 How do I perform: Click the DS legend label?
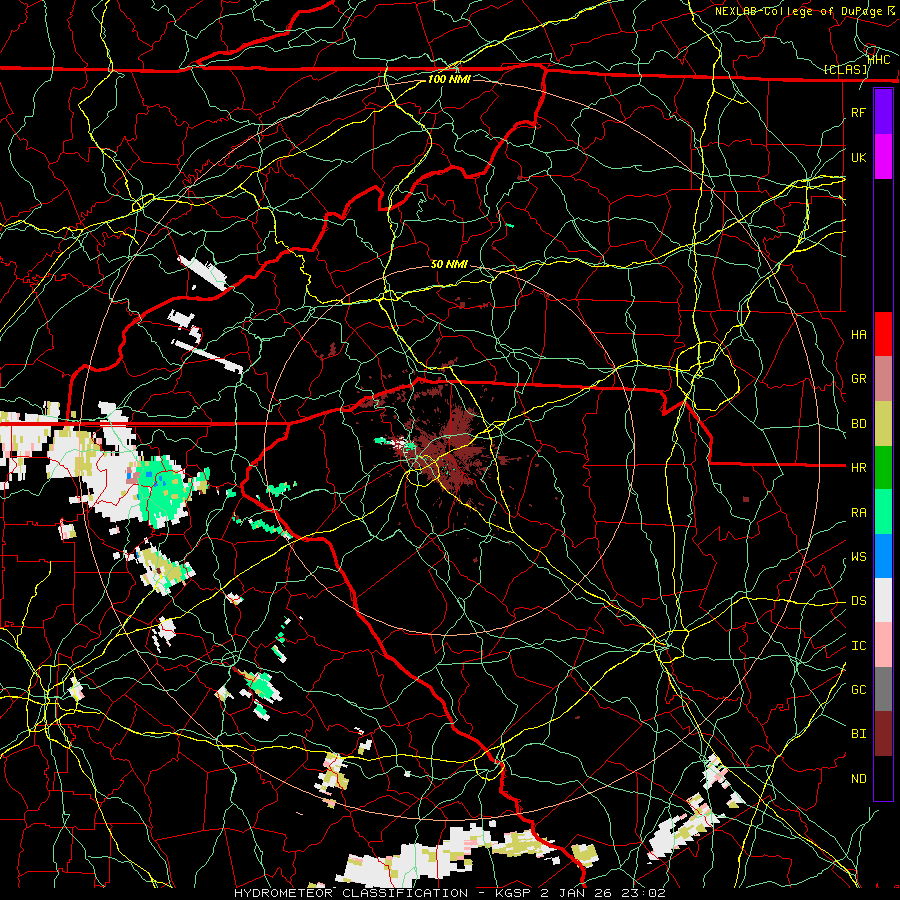tap(859, 601)
